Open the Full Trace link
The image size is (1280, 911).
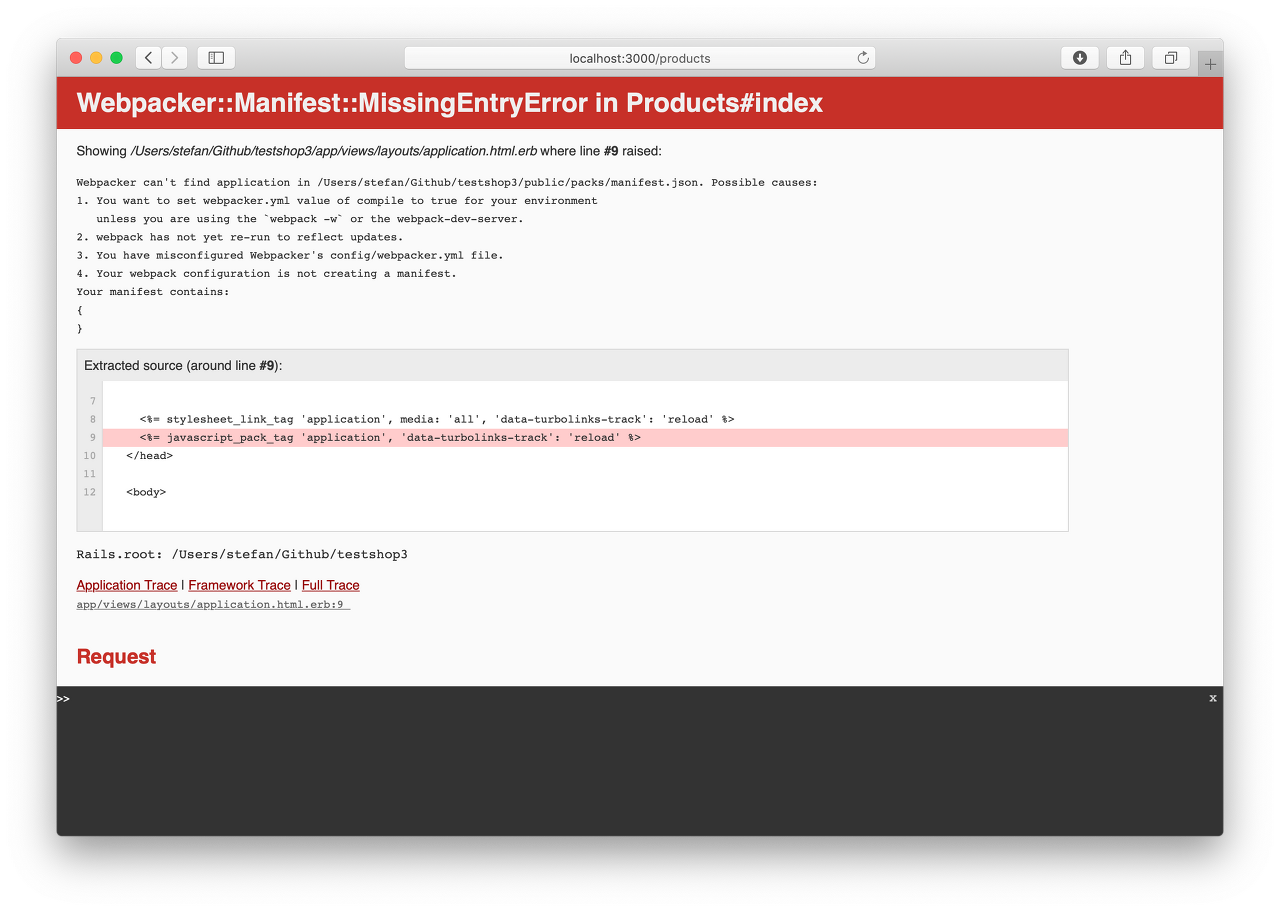pyautogui.click(x=330, y=585)
